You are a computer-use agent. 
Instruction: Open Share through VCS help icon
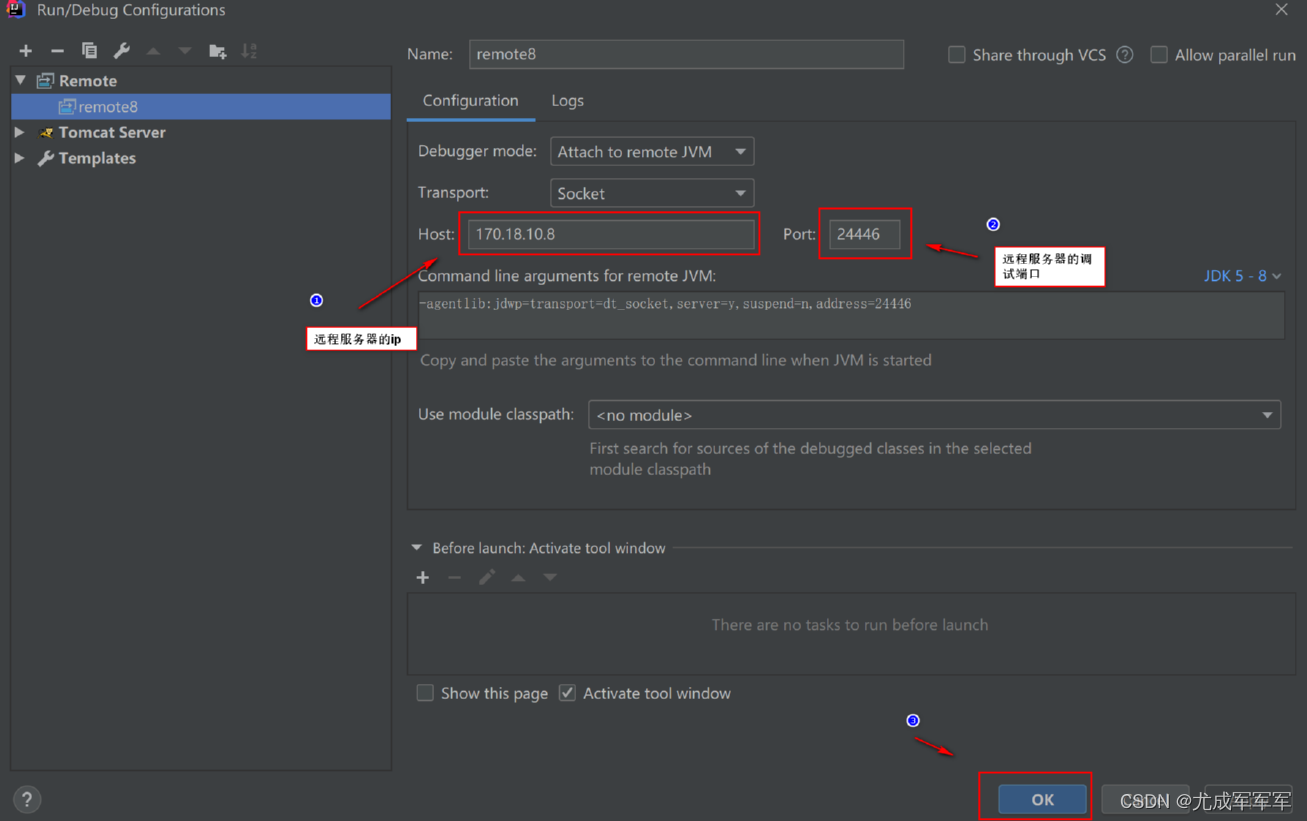pyautogui.click(x=1125, y=55)
